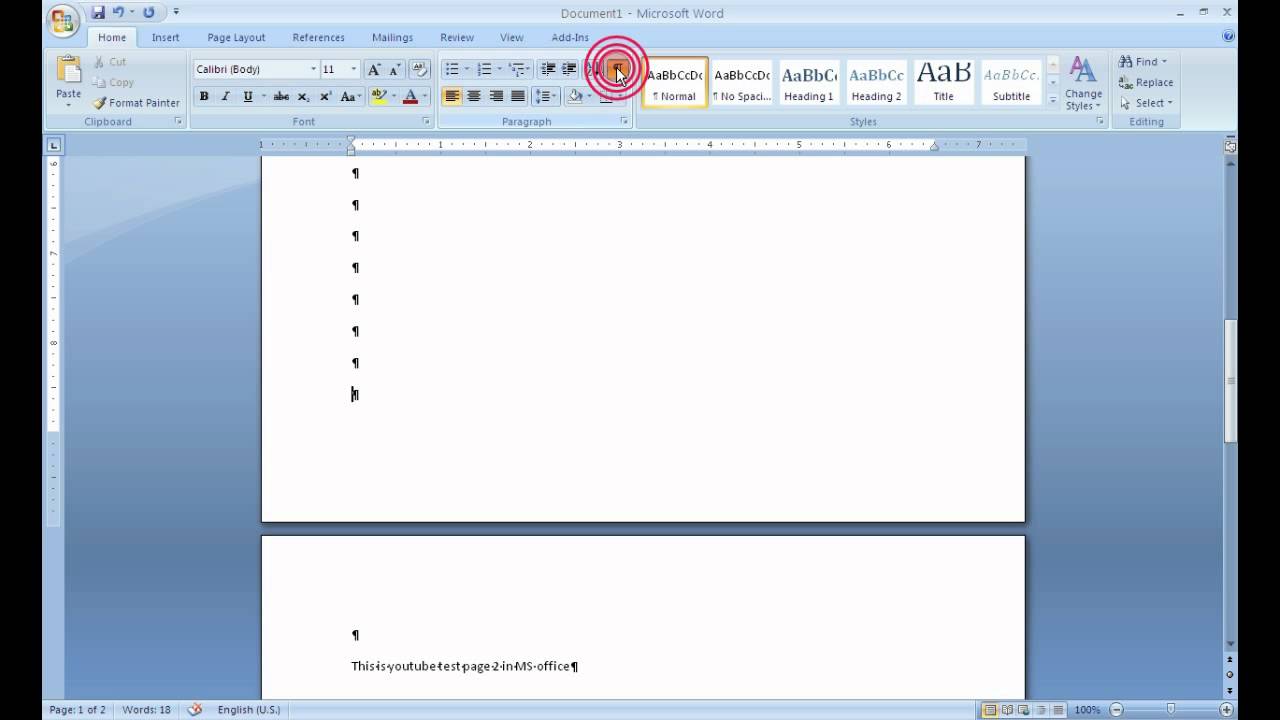Apply the Title style
The image size is (1280, 720).
(x=944, y=82)
